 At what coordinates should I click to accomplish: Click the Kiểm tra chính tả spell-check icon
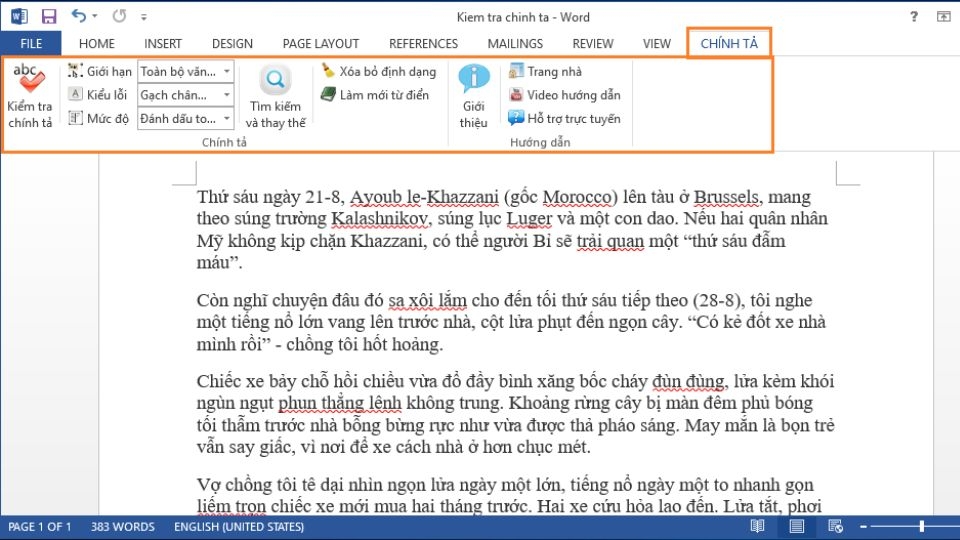pyautogui.click(x=29, y=78)
